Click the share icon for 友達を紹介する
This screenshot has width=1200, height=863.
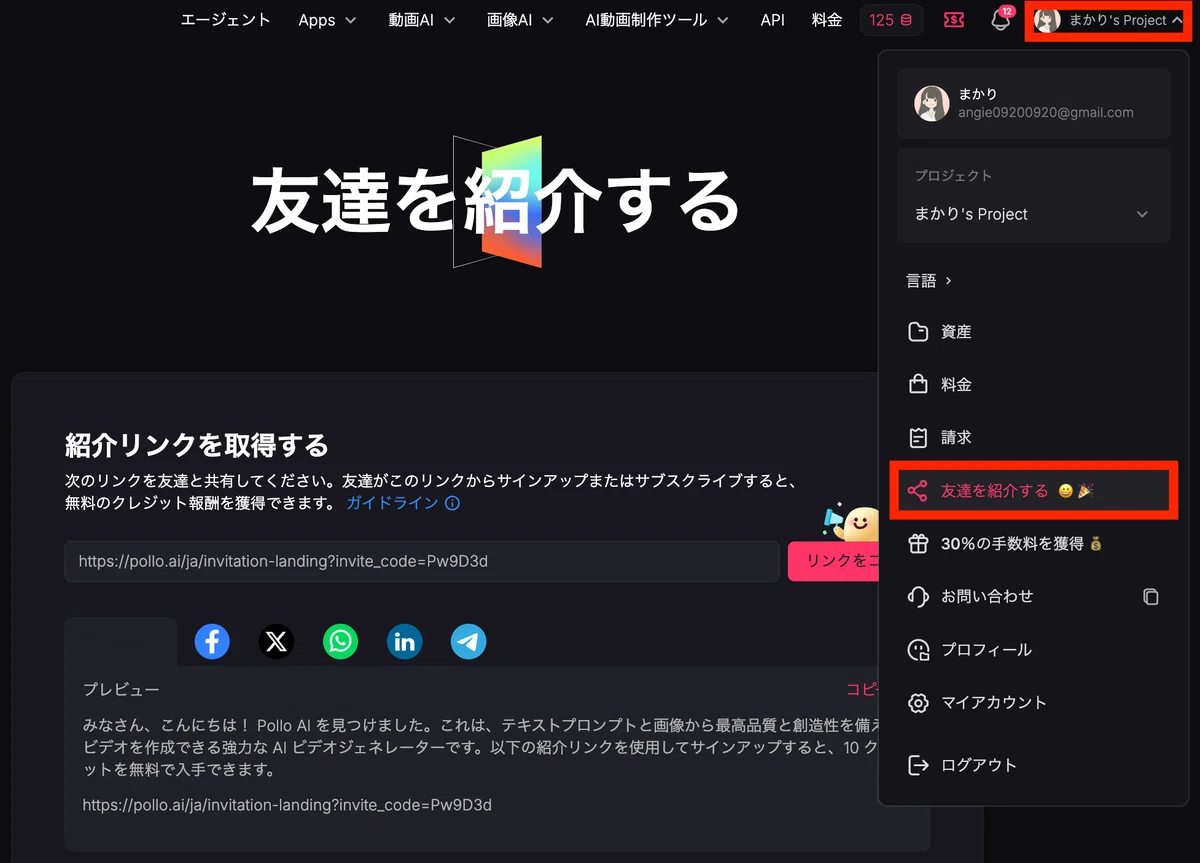click(x=917, y=491)
